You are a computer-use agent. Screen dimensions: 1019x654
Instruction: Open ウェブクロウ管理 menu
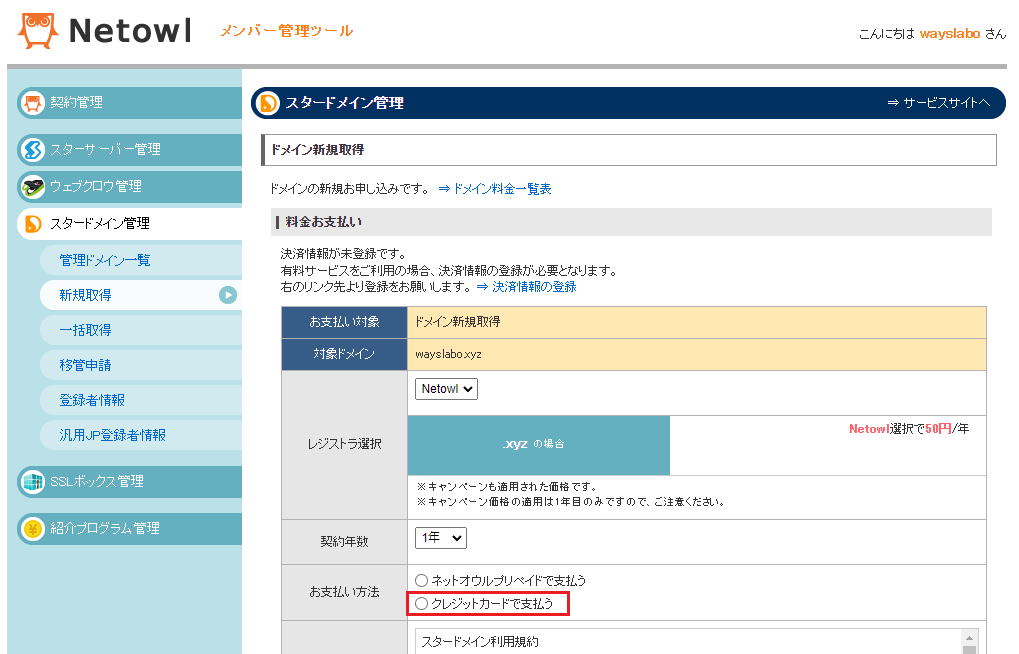pyautogui.click(x=129, y=187)
